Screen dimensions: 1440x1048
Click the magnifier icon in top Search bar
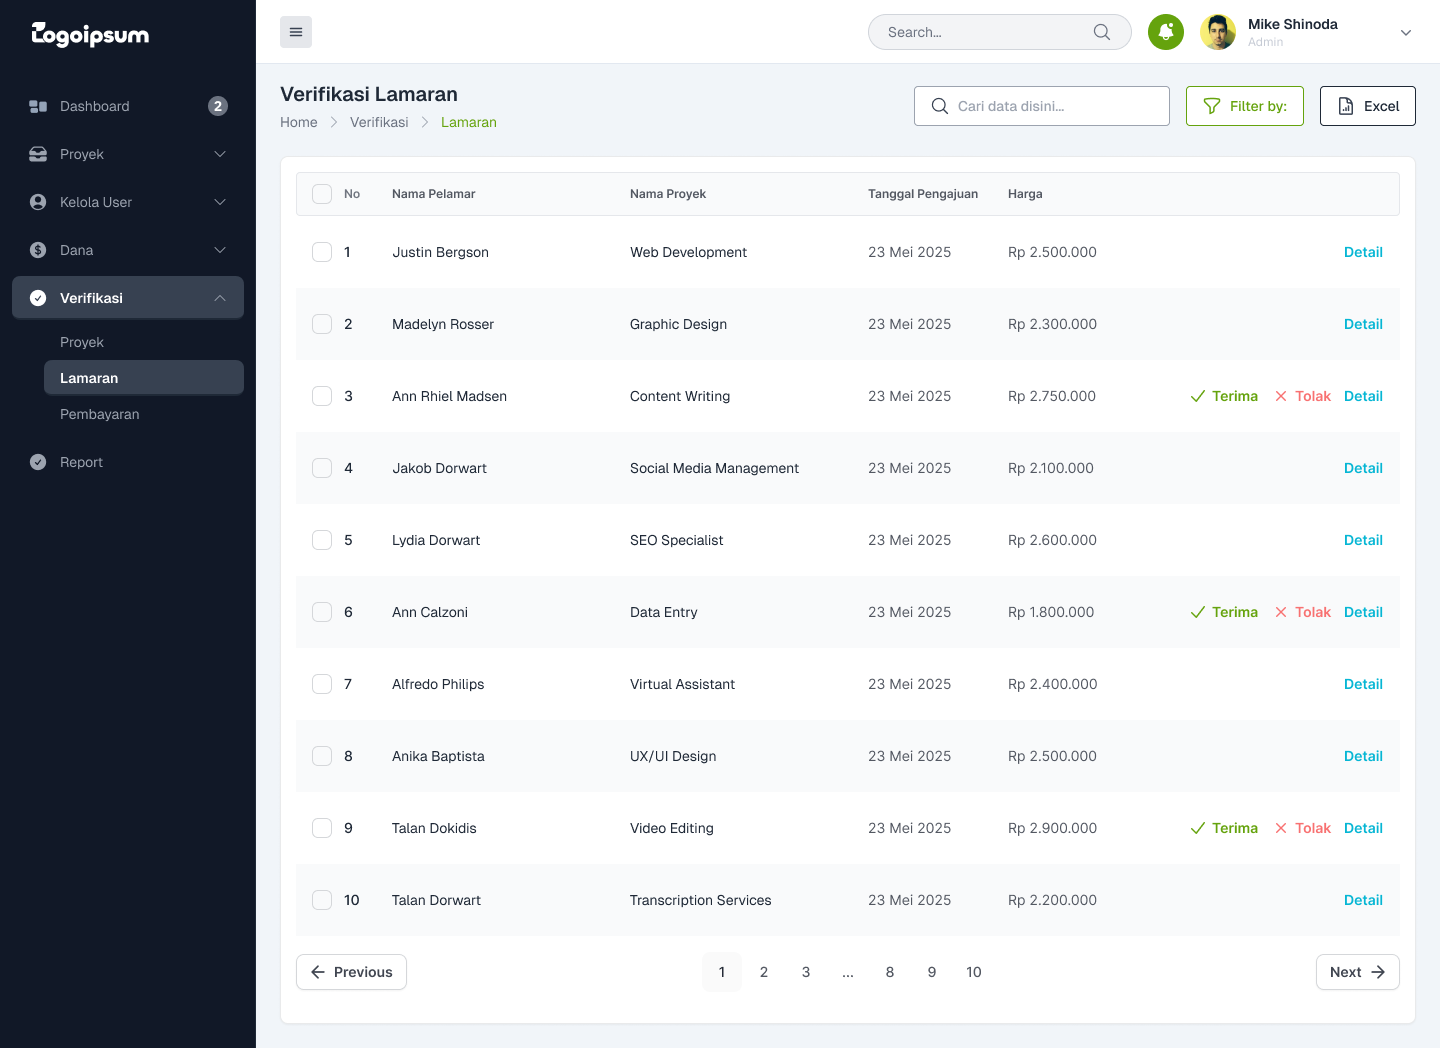point(1102,32)
